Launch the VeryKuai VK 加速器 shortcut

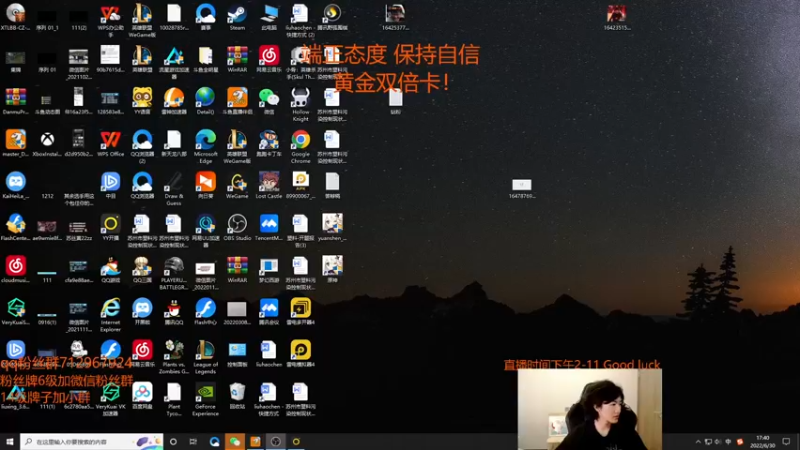[x=110, y=399]
